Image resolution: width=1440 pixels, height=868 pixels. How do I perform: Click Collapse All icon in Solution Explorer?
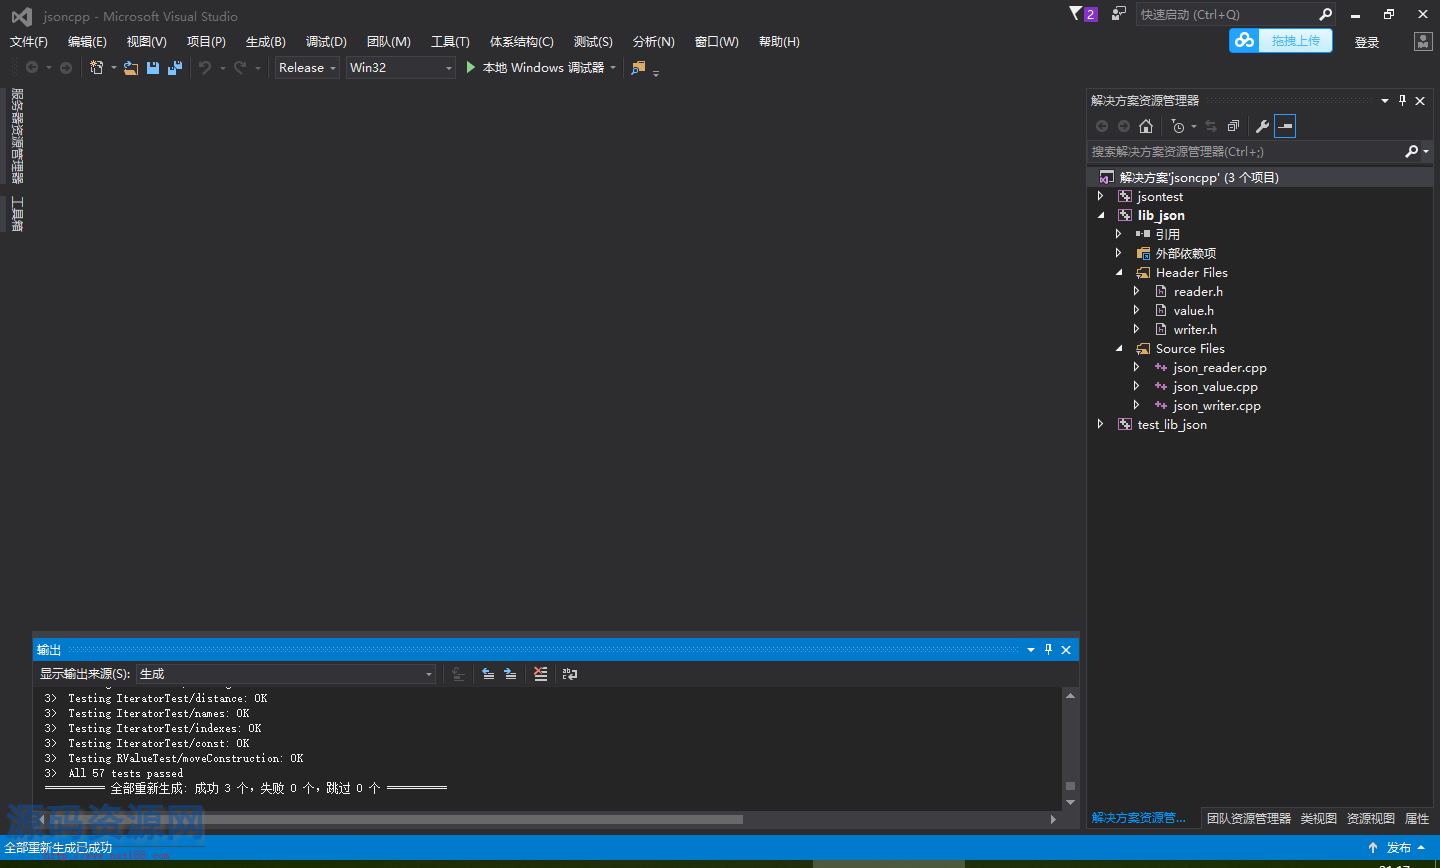(1233, 126)
